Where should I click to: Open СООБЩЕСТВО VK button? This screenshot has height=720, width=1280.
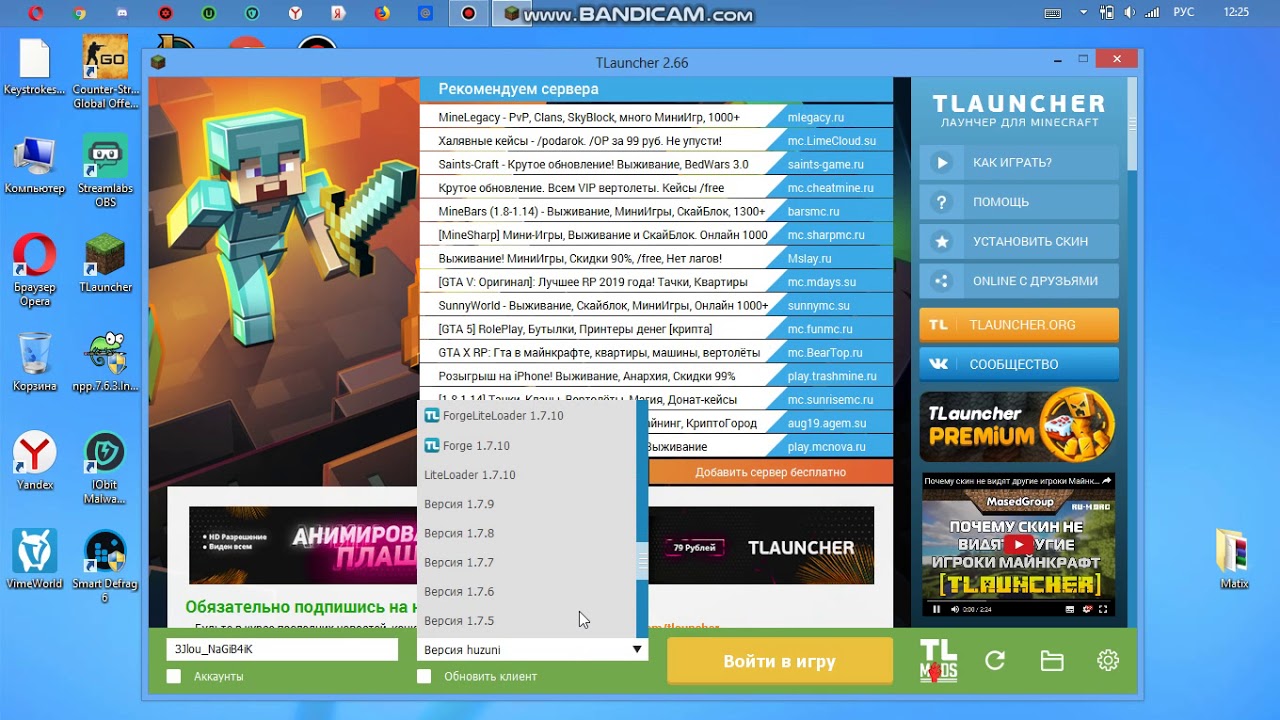coord(1019,364)
